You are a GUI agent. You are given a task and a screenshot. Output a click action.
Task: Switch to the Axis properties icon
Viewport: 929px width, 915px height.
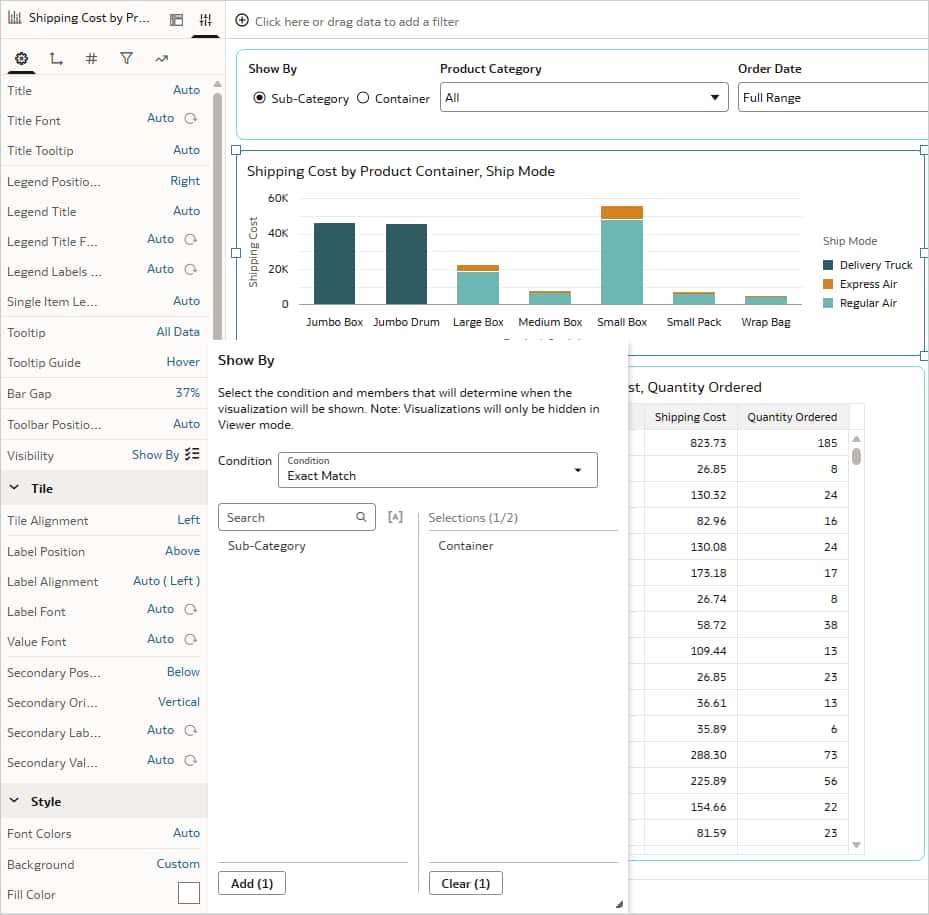click(x=56, y=59)
